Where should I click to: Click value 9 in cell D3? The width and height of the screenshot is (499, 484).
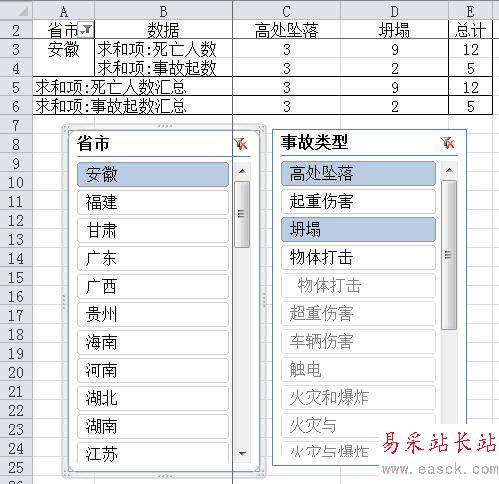(395, 49)
